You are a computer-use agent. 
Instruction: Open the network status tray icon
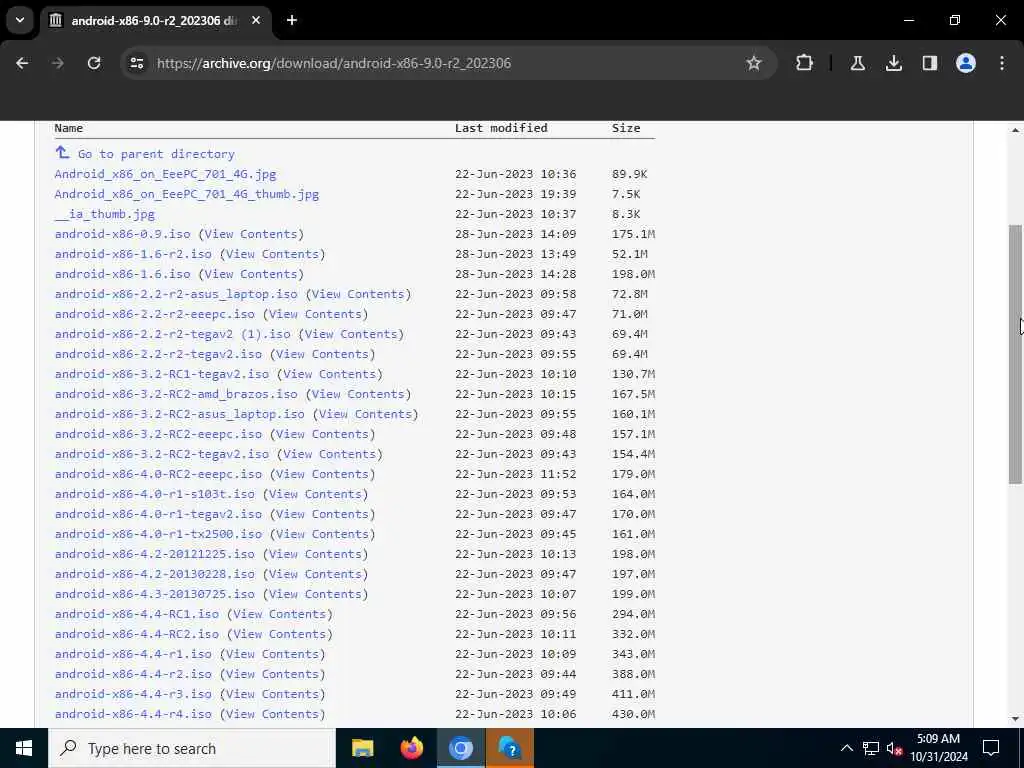pyautogui.click(x=871, y=748)
